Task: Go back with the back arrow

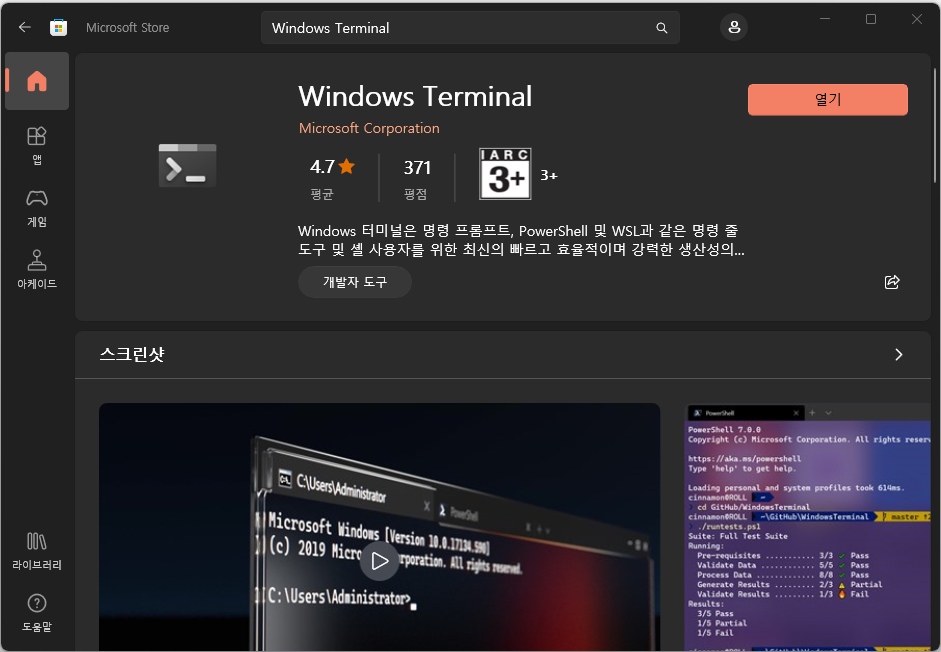Action: tap(25, 27)
